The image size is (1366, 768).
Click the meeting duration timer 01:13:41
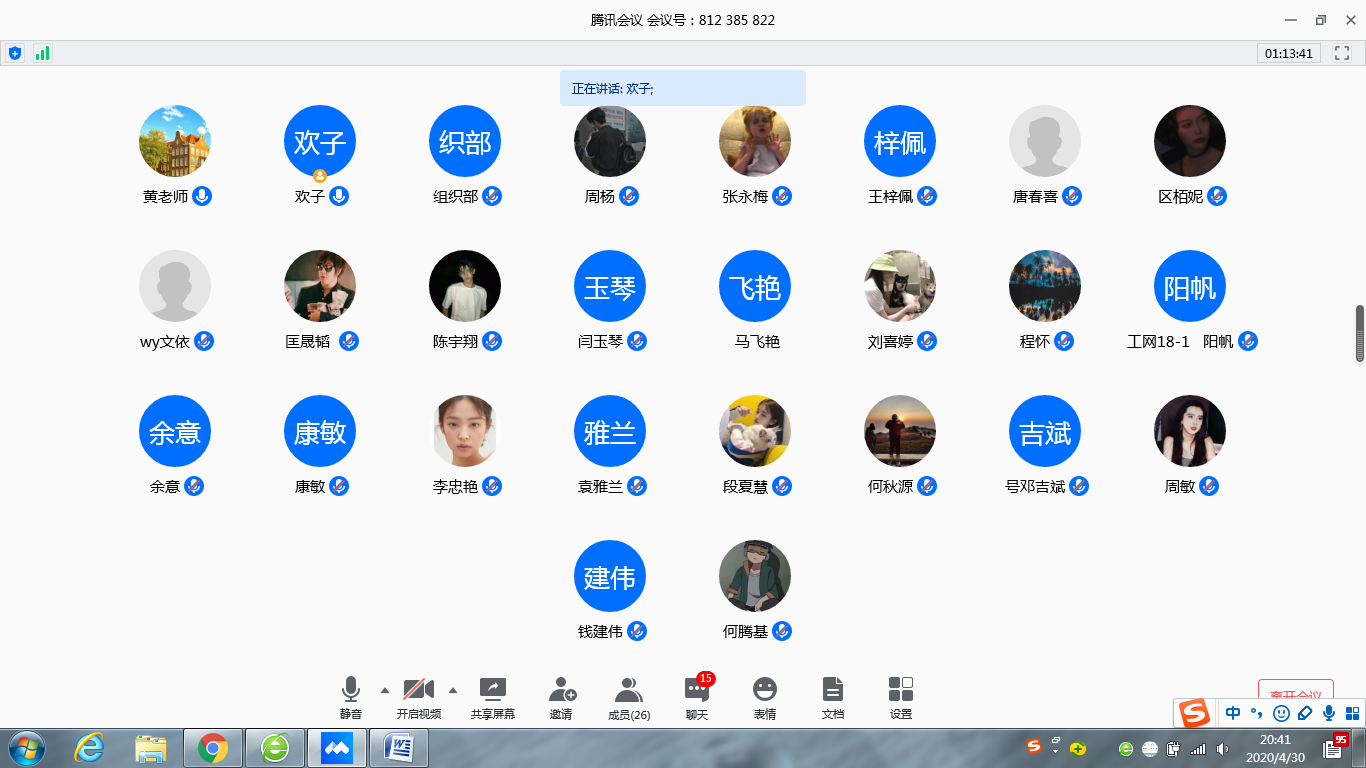(1288, 53)
